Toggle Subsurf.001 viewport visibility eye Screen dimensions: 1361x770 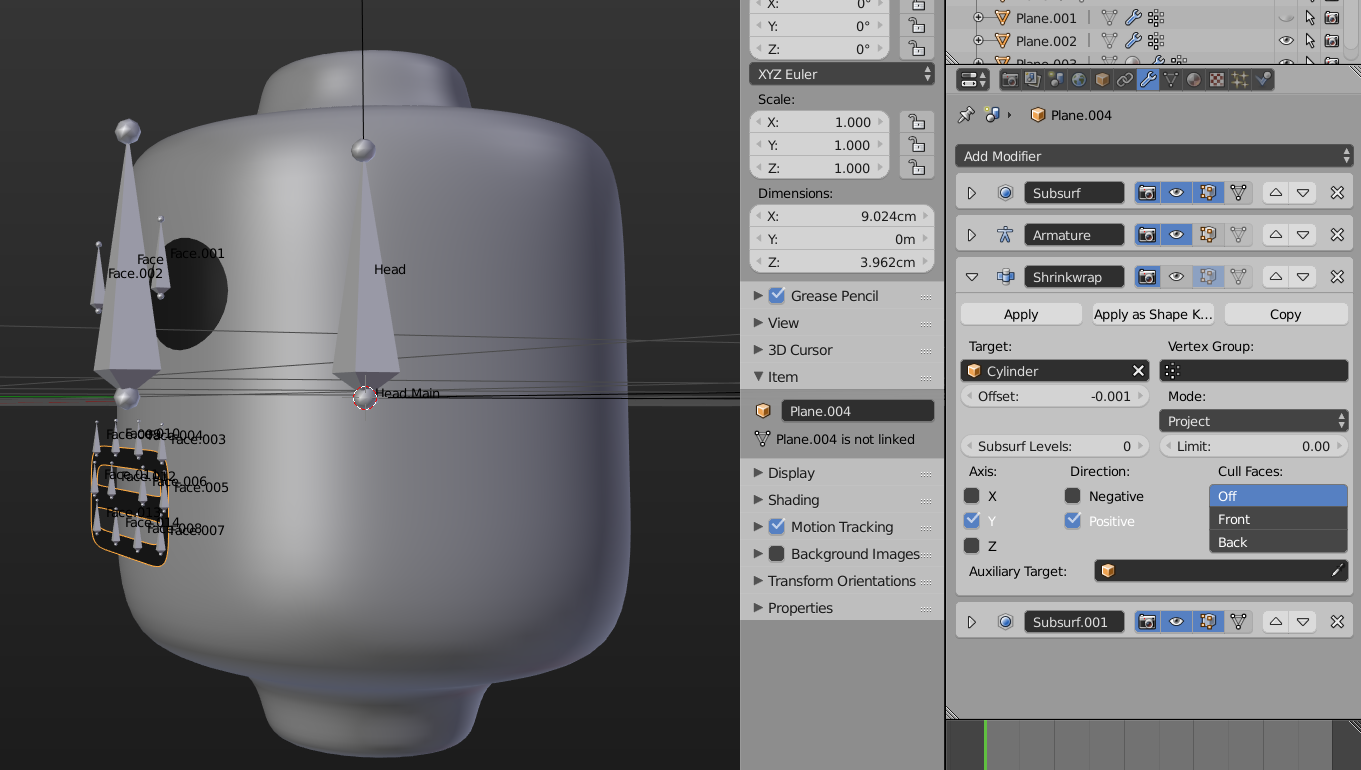click(x=1177, y=622)
